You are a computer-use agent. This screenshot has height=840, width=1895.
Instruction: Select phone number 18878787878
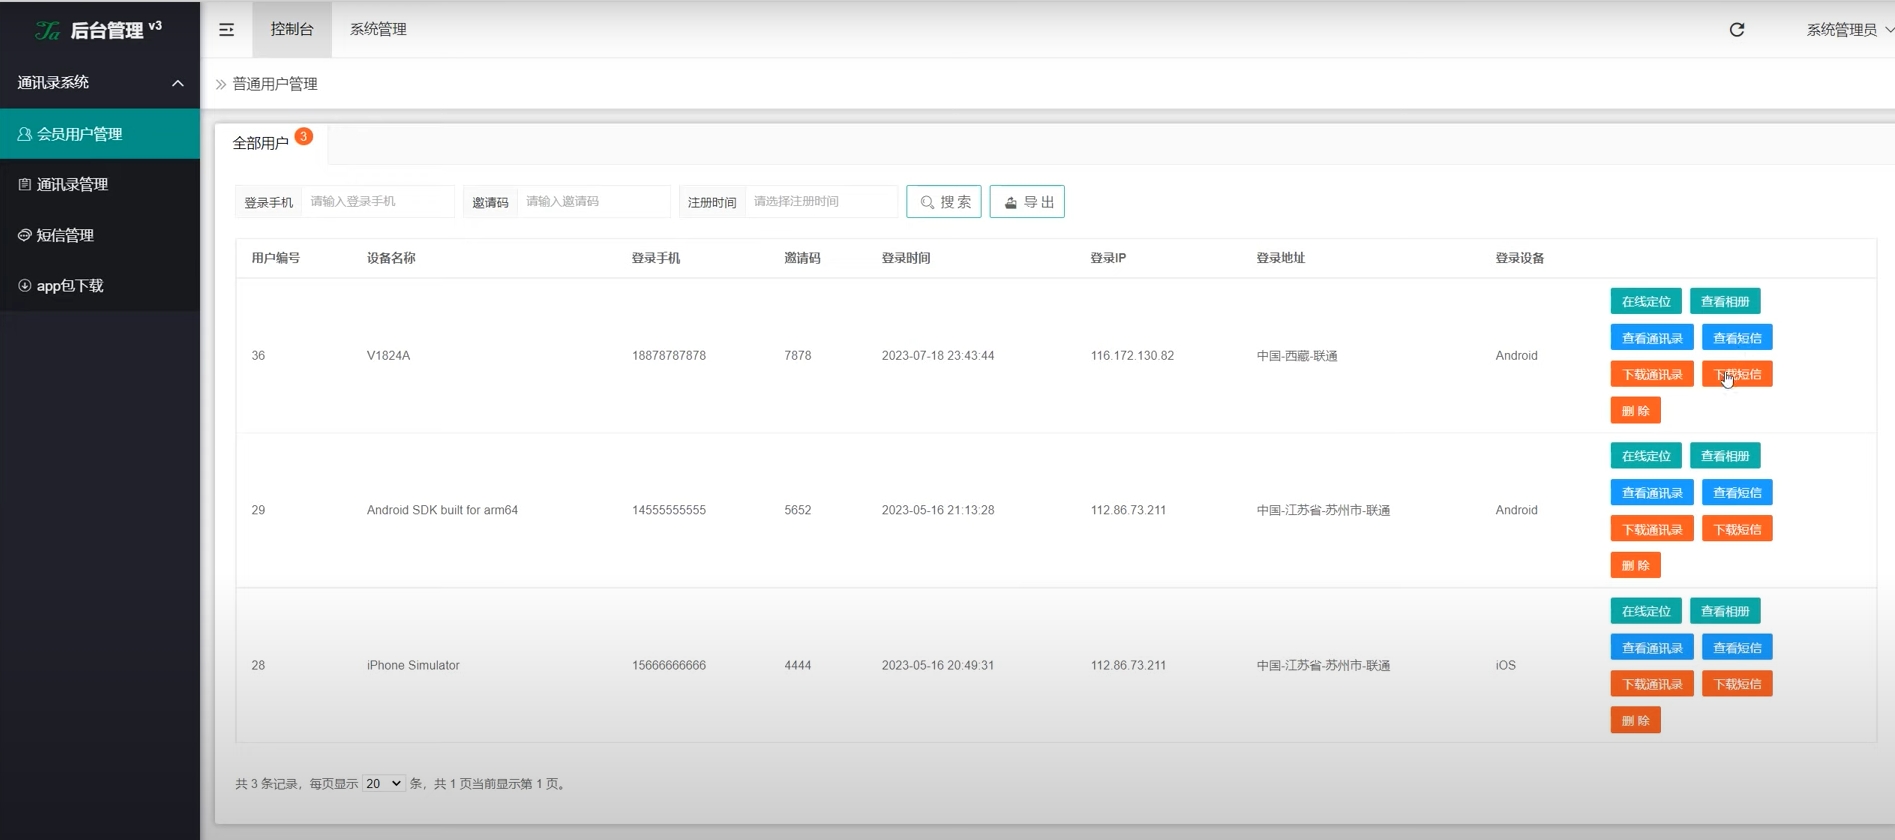pyautogui.click(x=669, y=356)
